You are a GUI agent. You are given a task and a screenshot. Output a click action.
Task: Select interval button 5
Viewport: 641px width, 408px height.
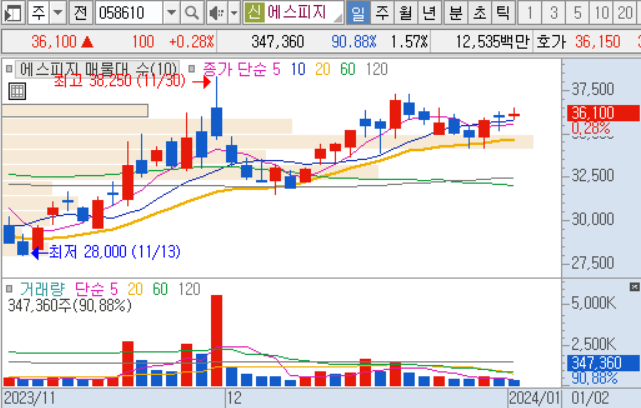coord(577,13)
